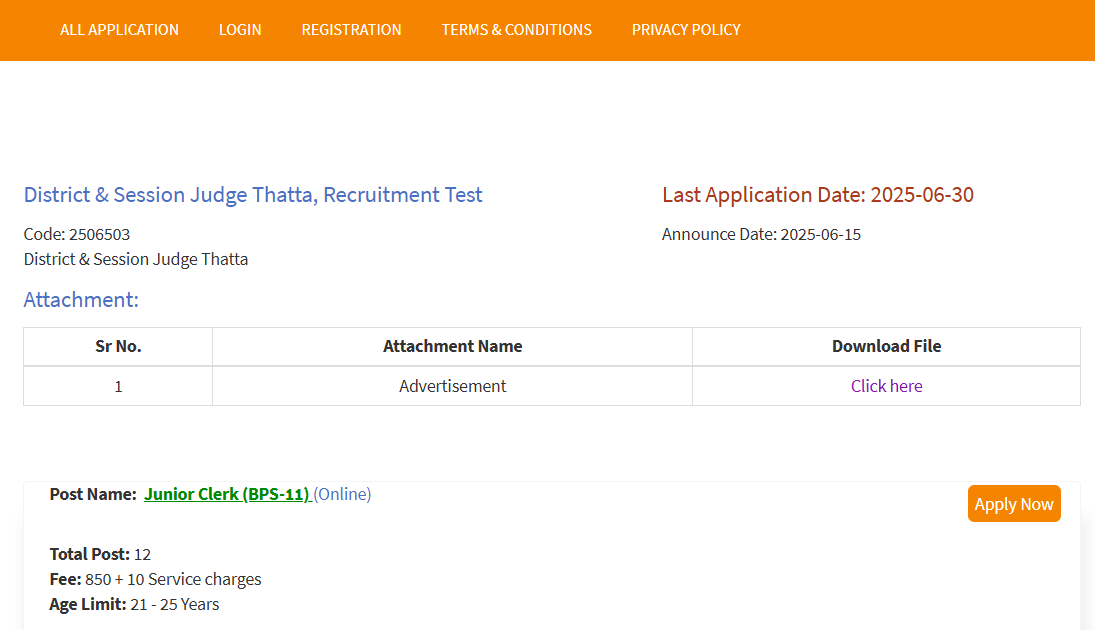Select the Recruitment Test title heading

[253, 195]
